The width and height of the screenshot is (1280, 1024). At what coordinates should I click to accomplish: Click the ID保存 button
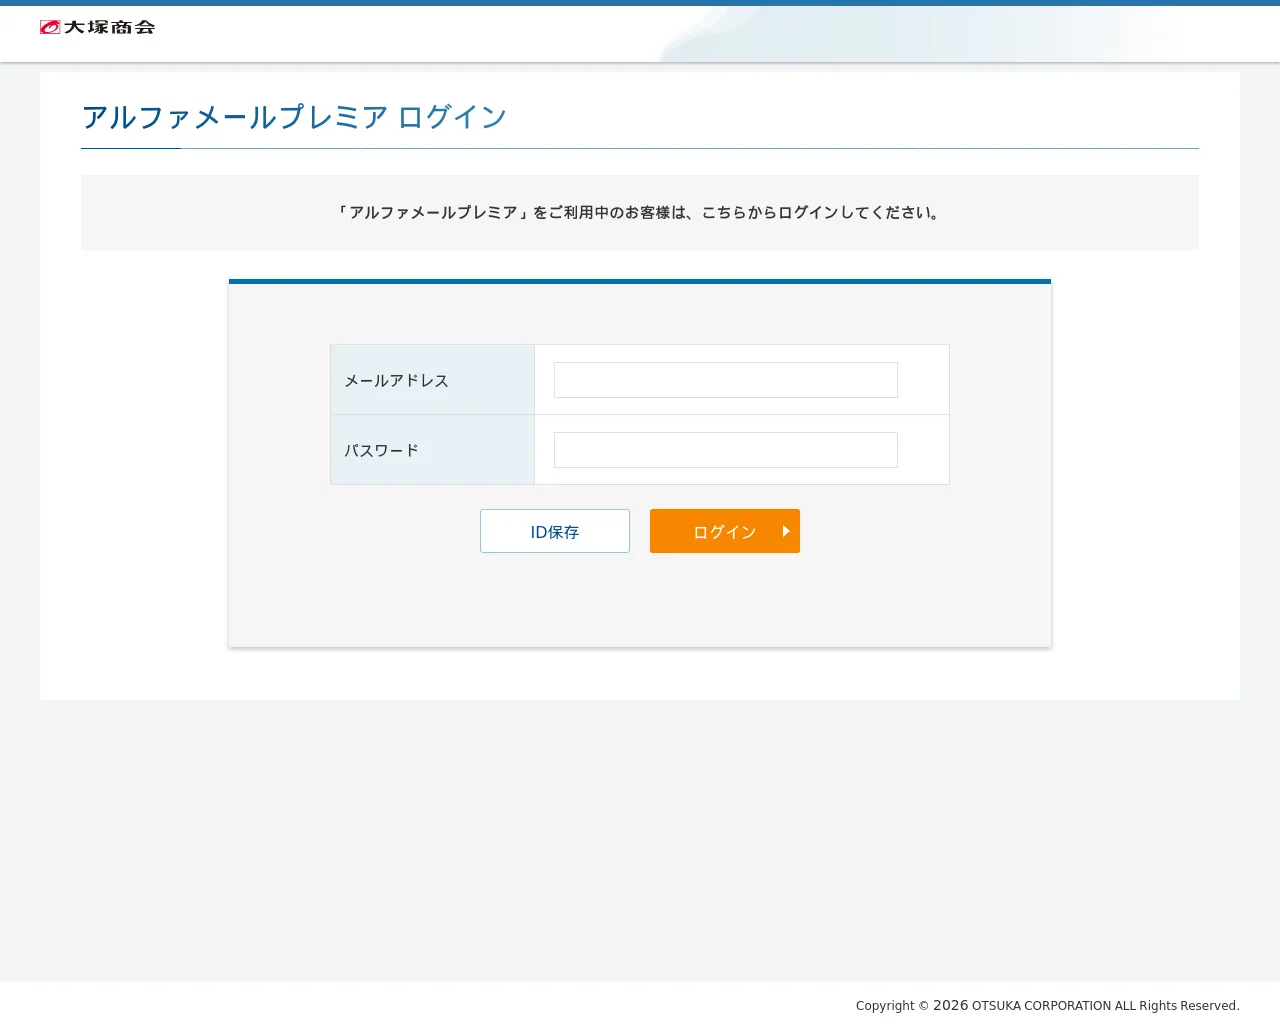(x=555, y=531)
